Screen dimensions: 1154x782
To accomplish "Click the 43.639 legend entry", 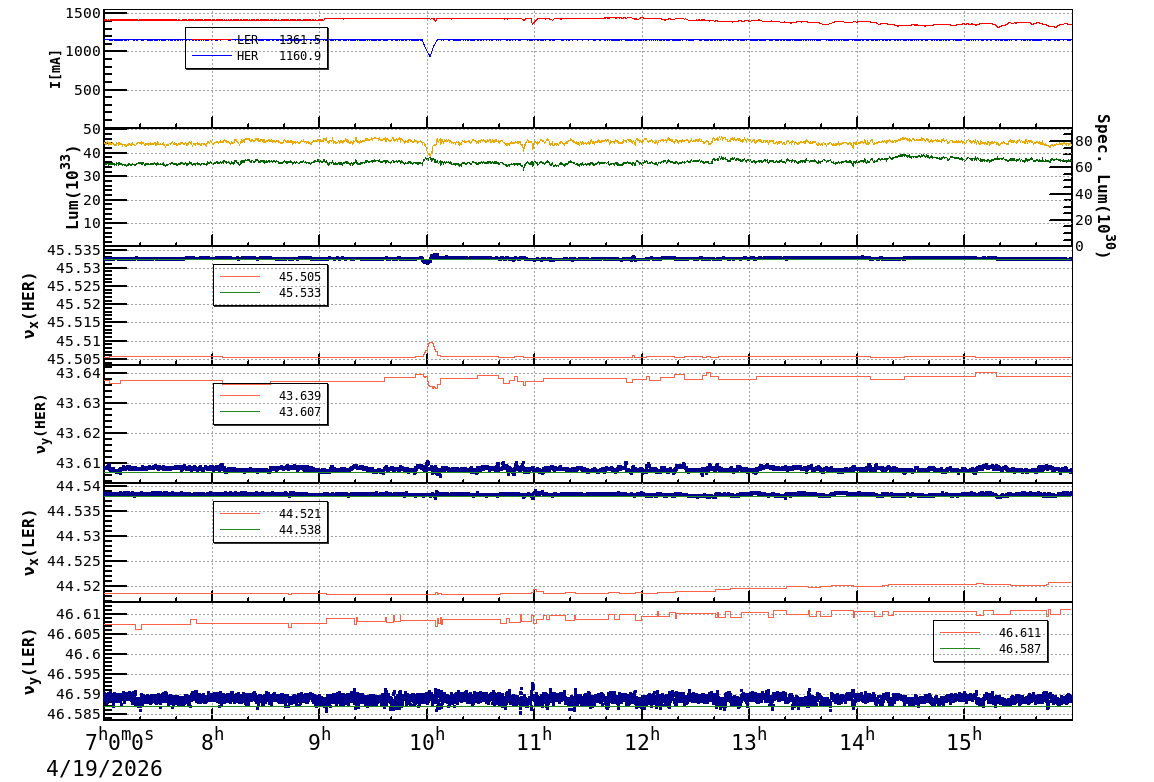I will [270, 396].
